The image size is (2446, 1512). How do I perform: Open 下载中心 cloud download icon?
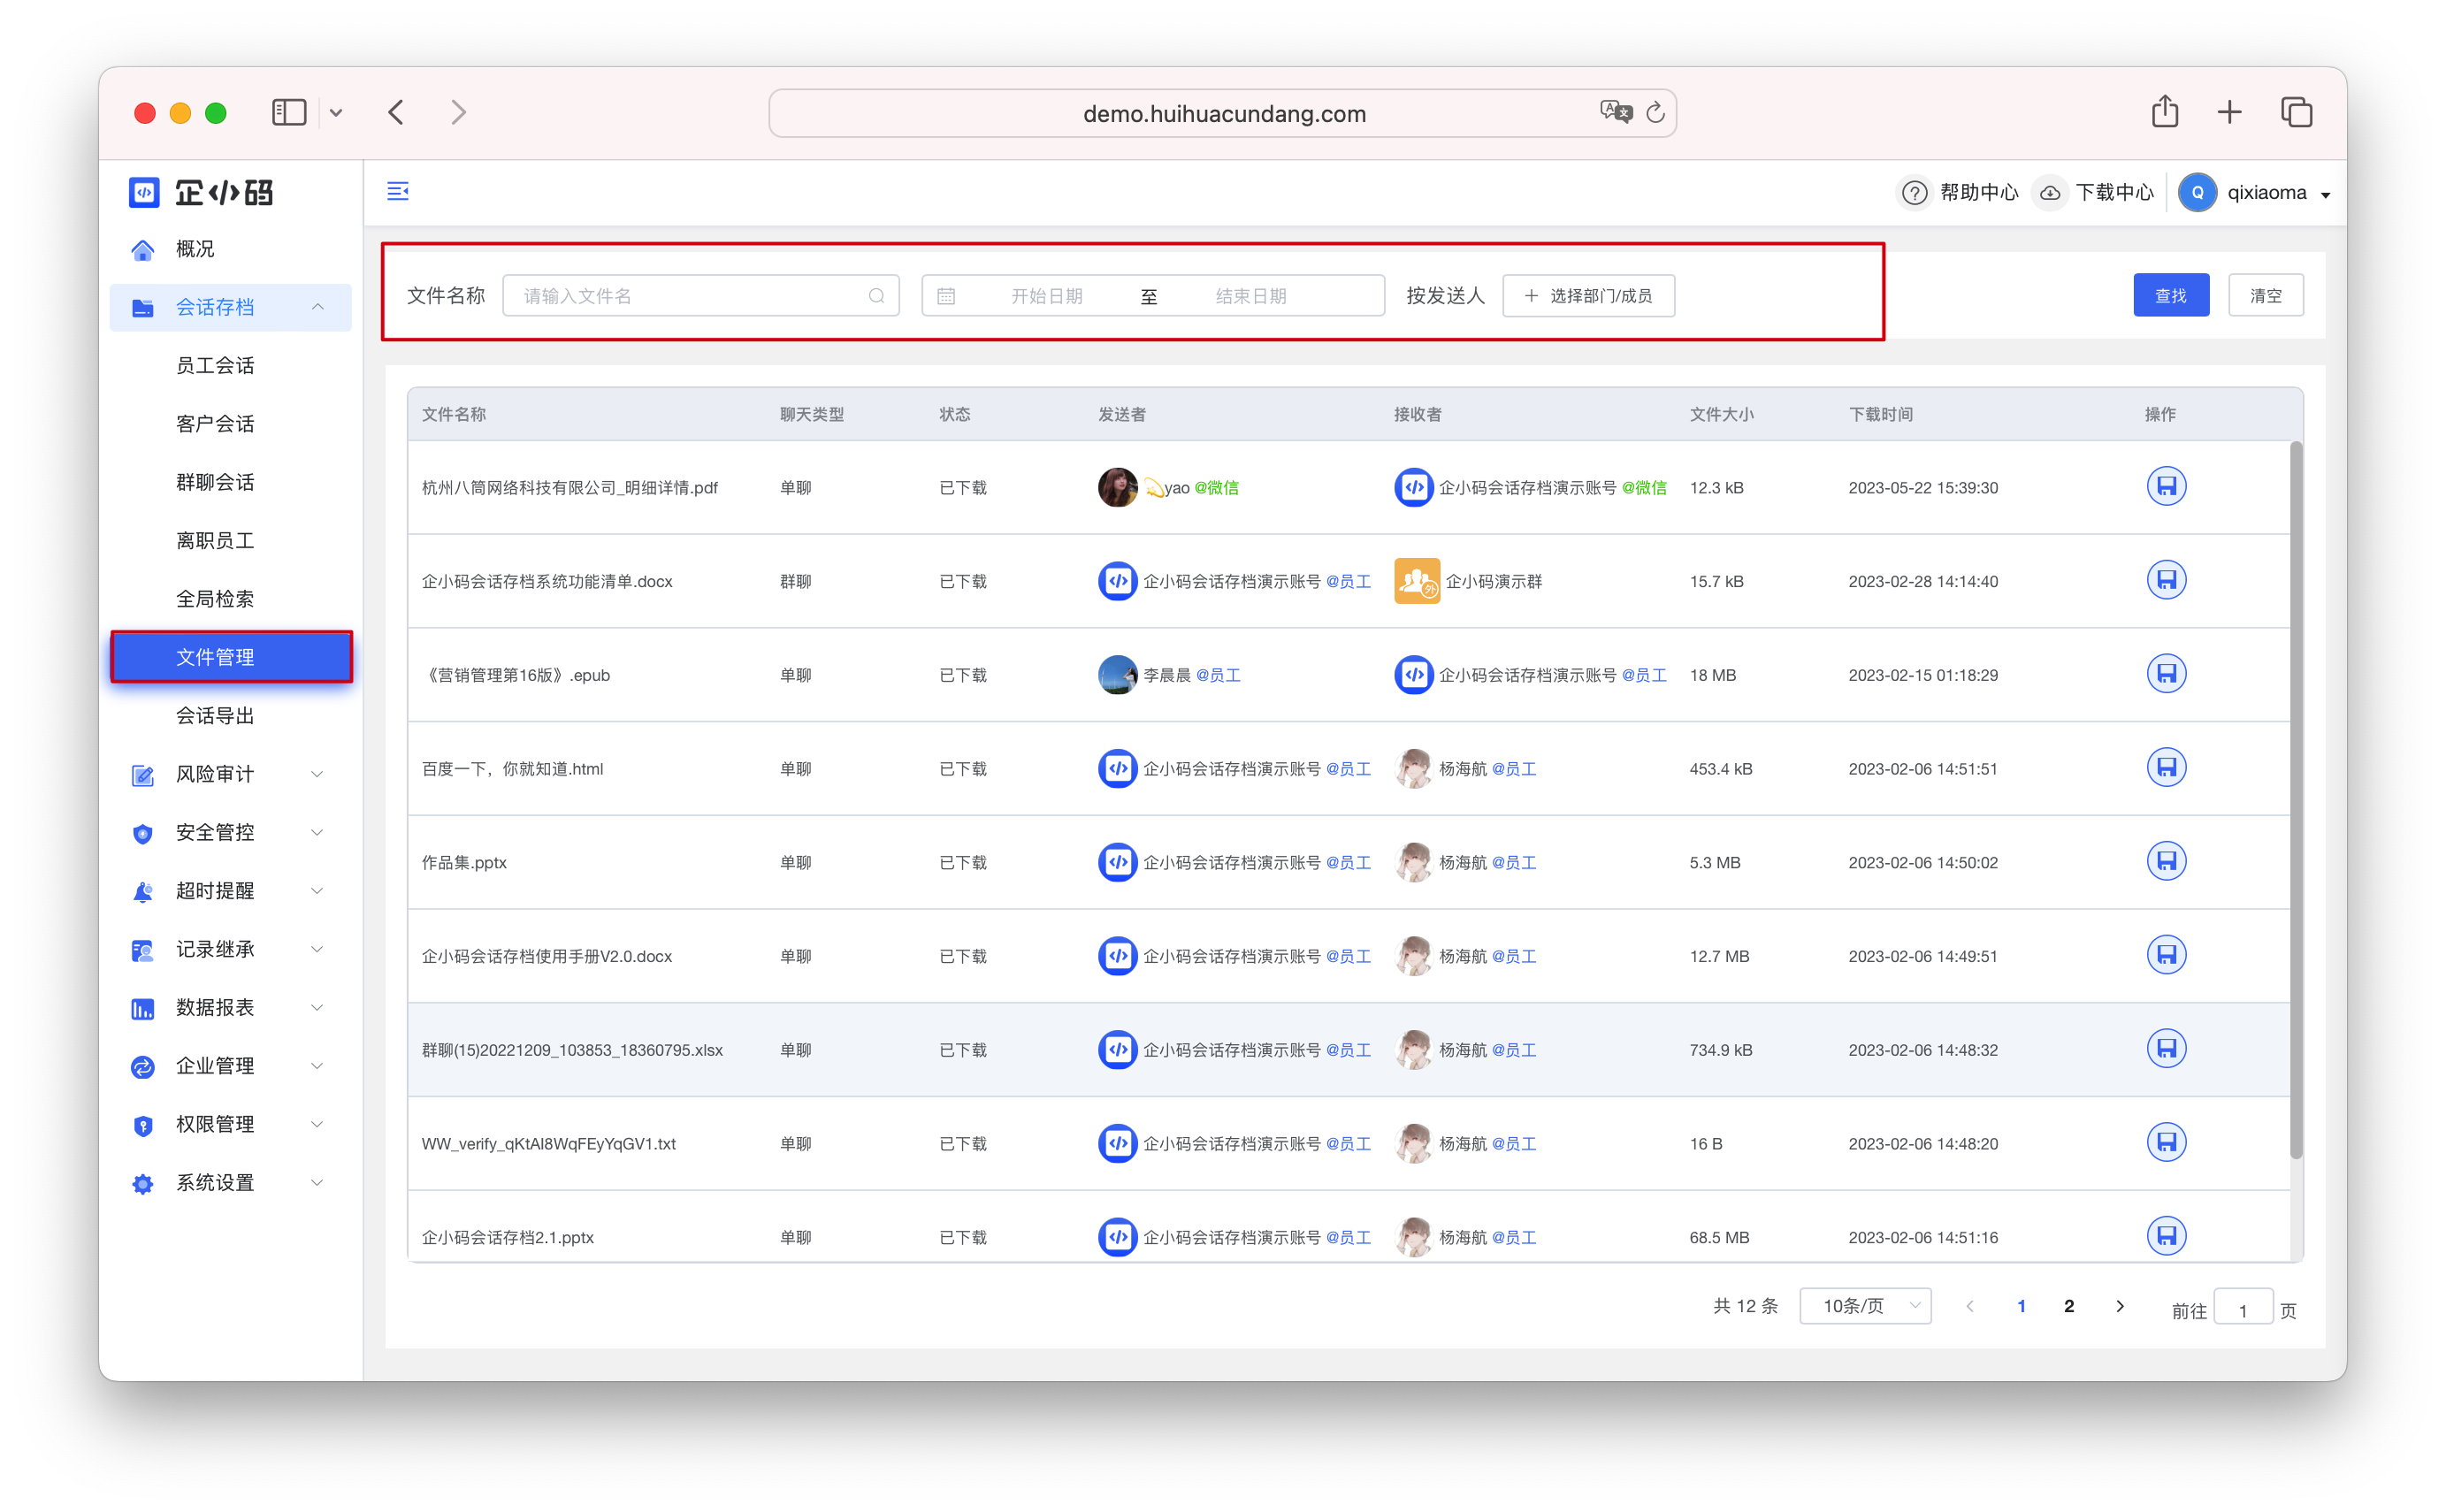click(x=2050, y=193)
